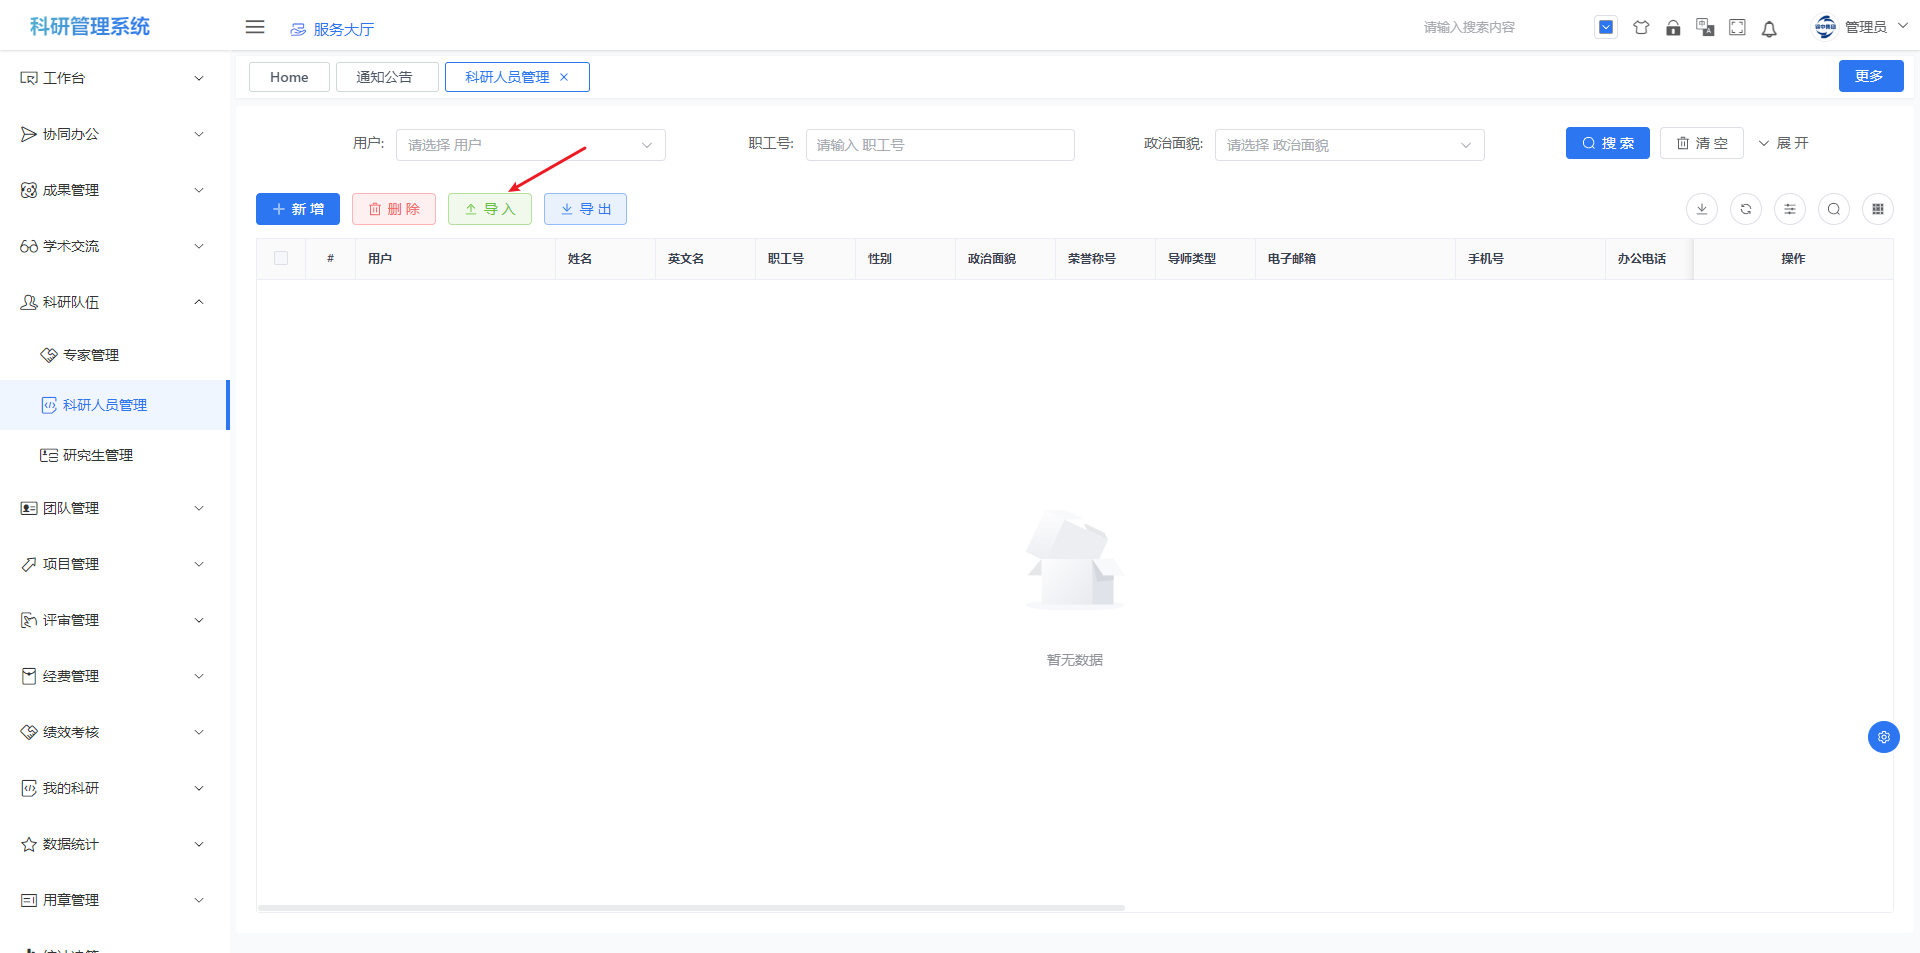
Task: Toggle the blue checkbox icon in header
Action: [x=1605, y=28]
